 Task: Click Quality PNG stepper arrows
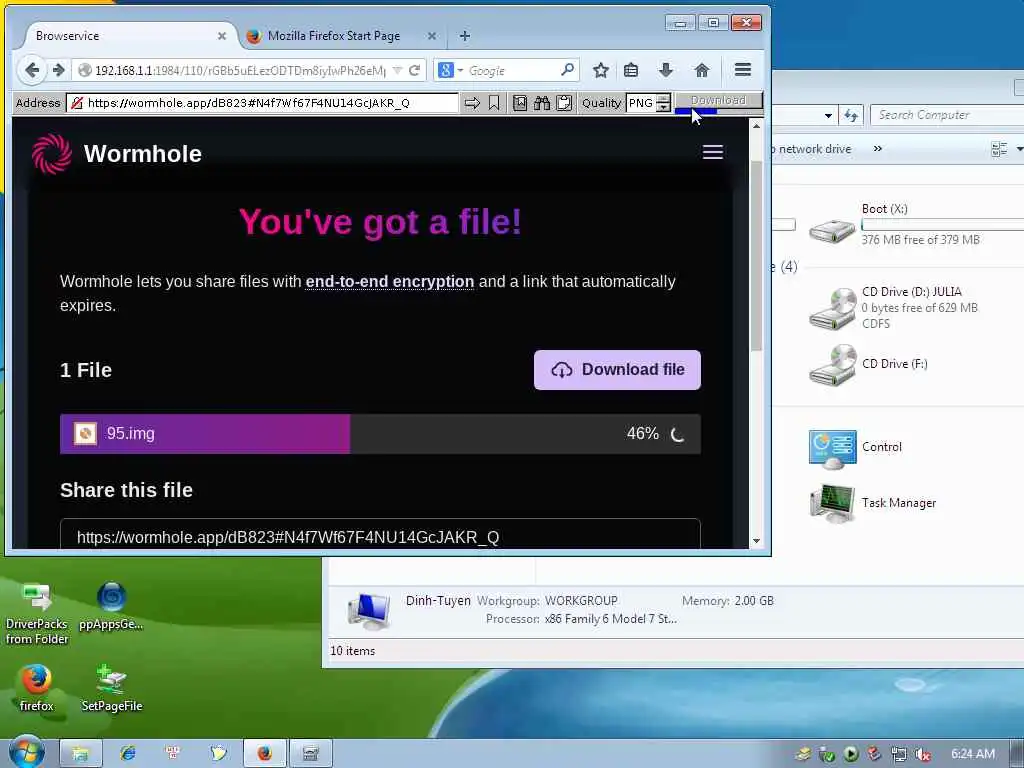[663, 103]
